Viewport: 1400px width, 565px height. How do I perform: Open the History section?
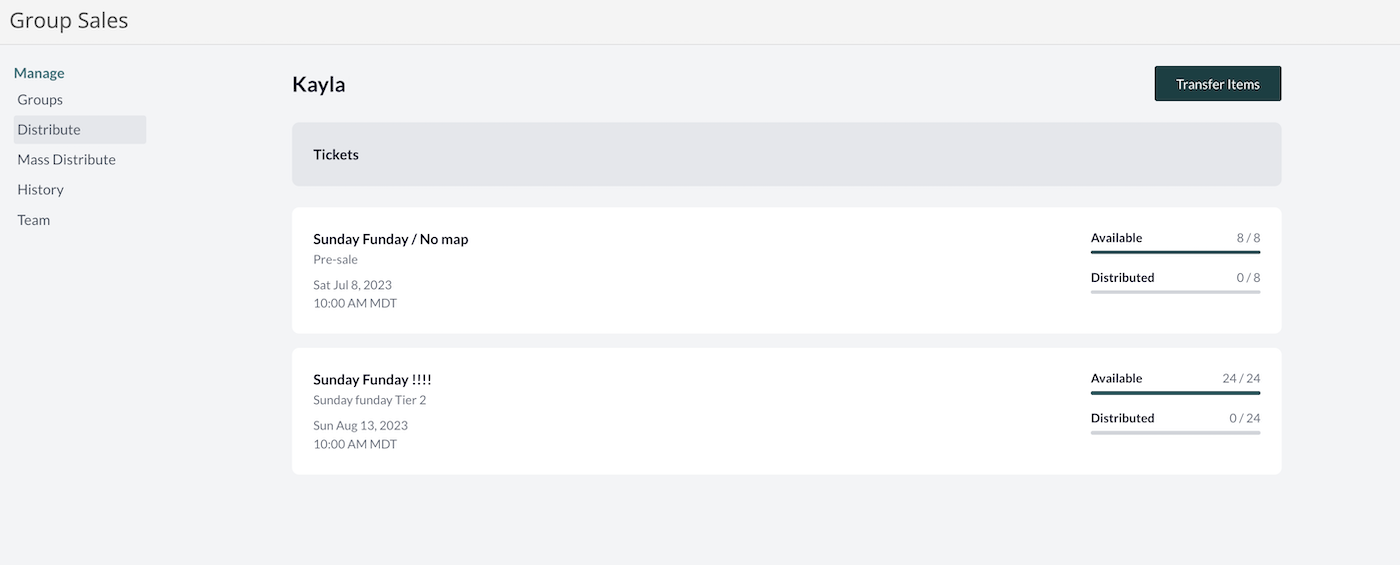click(x=40, y=190)
